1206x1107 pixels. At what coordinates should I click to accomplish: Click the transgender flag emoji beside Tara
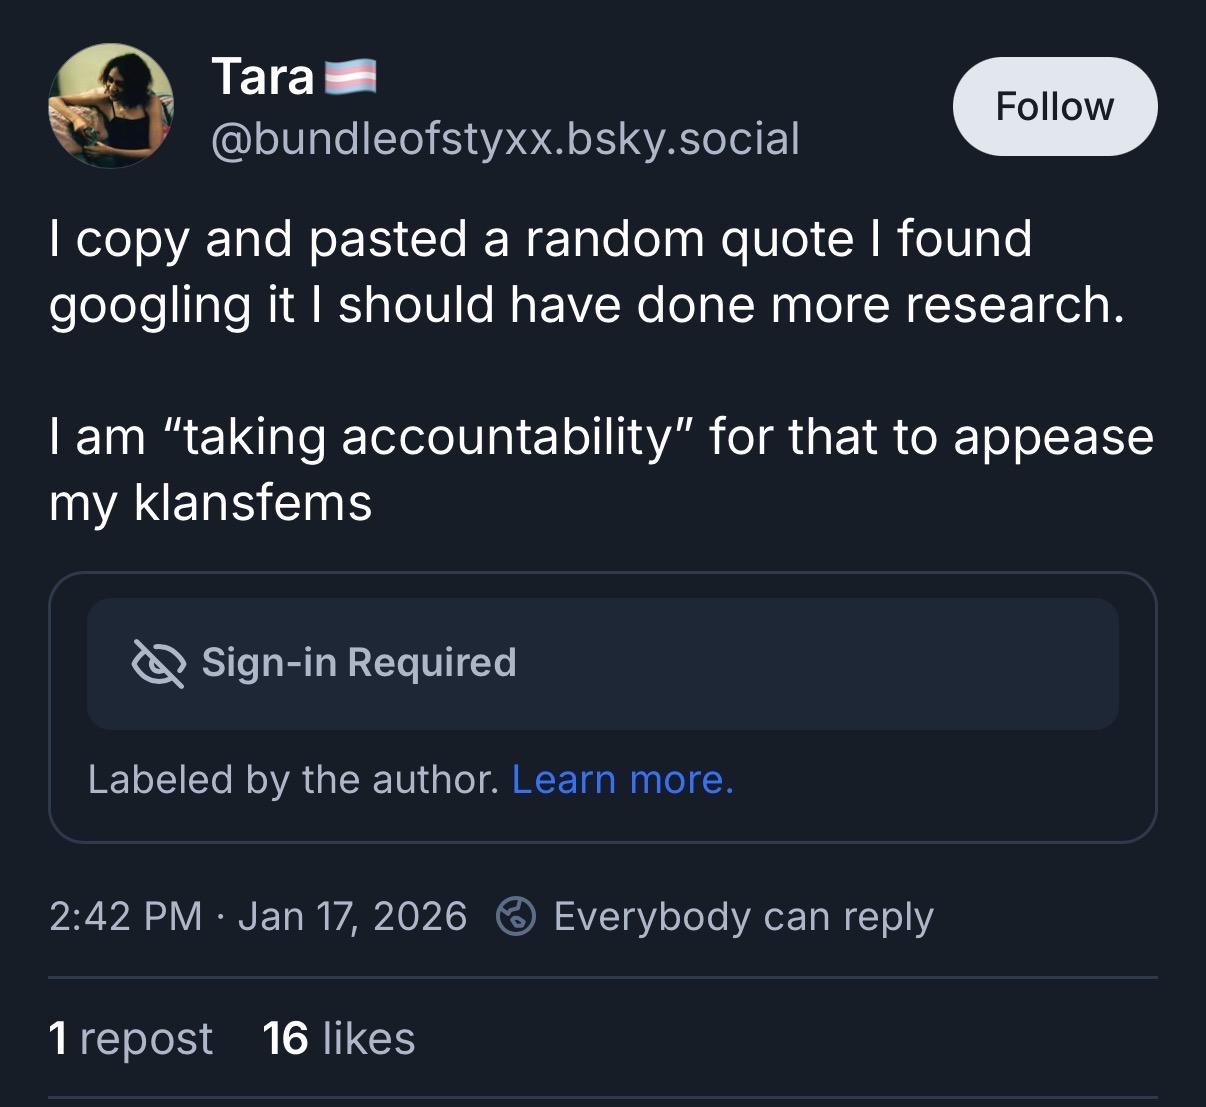[351, 77]
